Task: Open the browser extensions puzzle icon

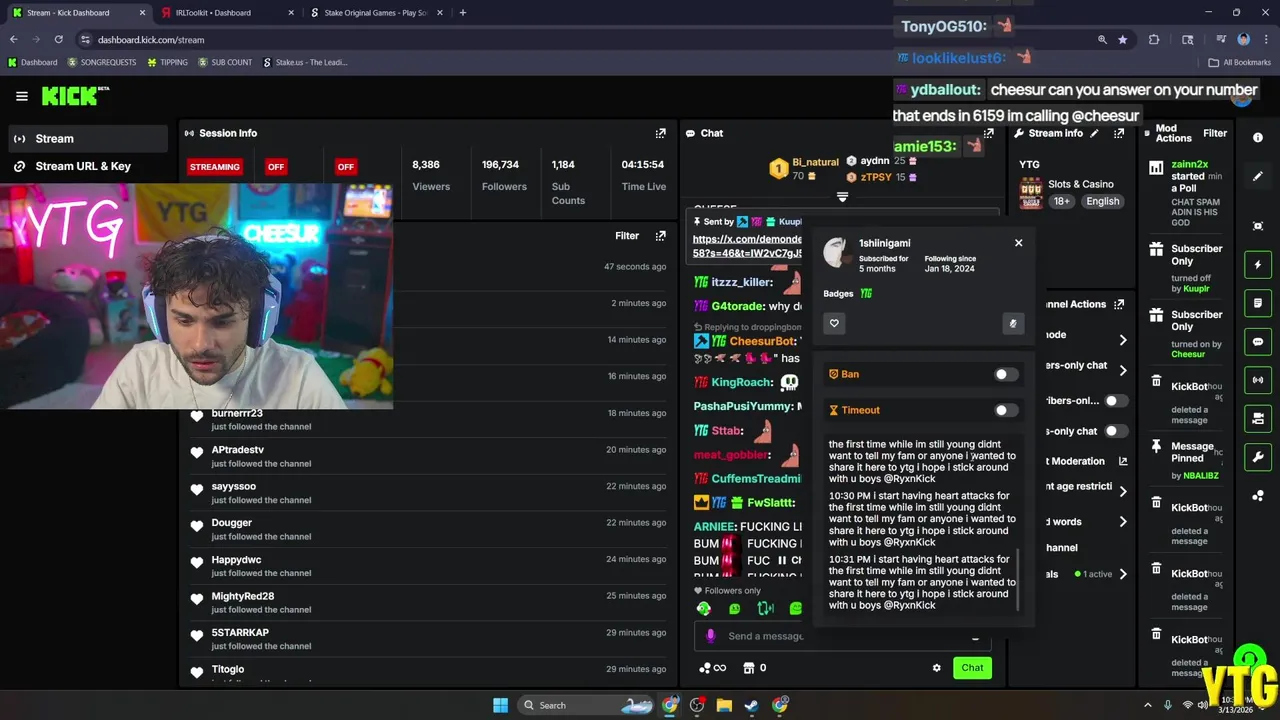Action: [x=1154, y=40]
